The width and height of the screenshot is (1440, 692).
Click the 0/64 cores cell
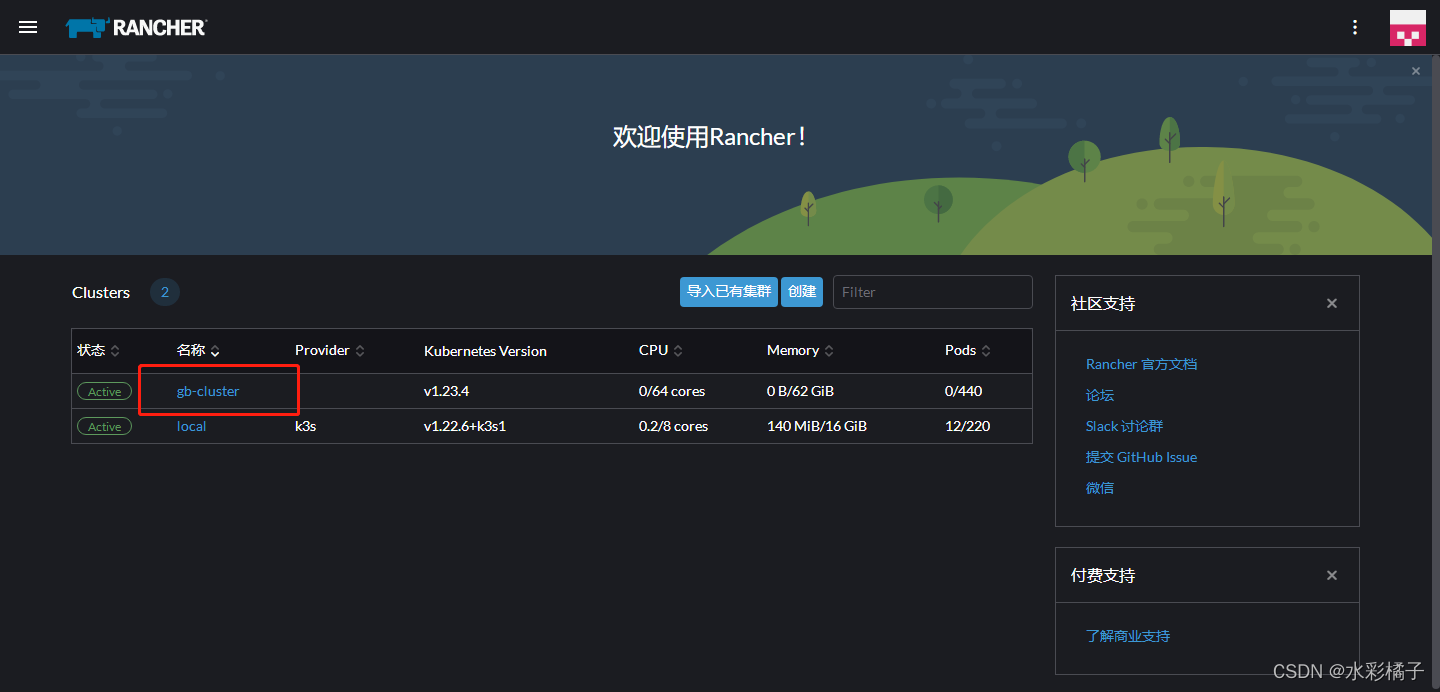tap(672, 391)
